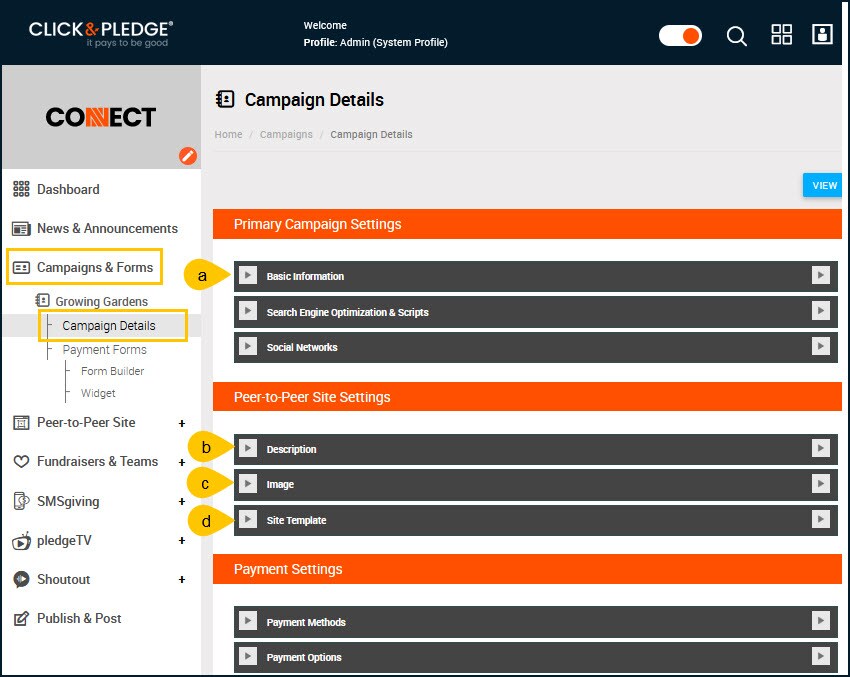Open Widget tree item
The image size is (850, 677).
98,393
